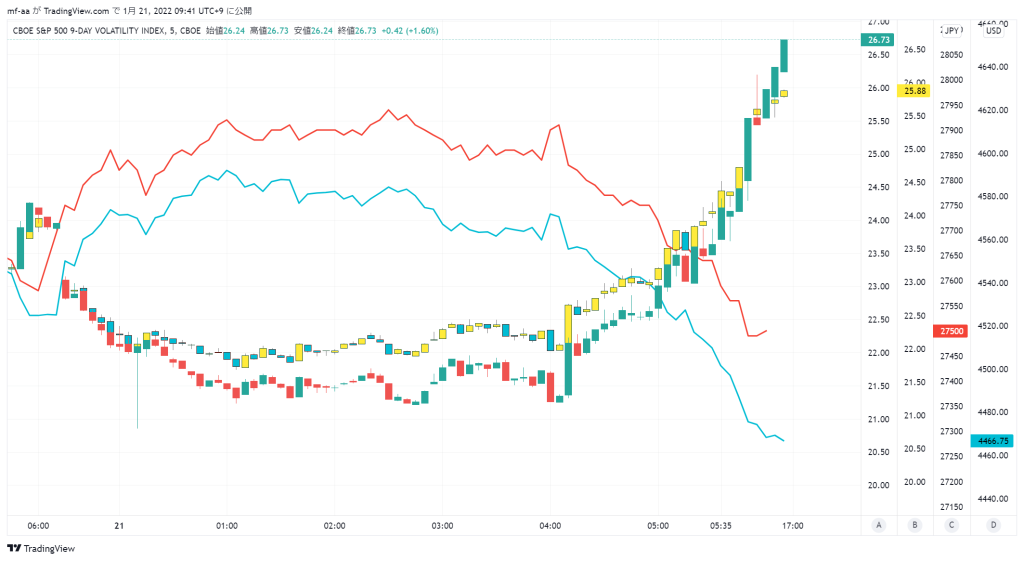Click the 27800 value on scale C
Image resolution: width=1024 pixels, height=561 pixels.
tap(952, 180)
